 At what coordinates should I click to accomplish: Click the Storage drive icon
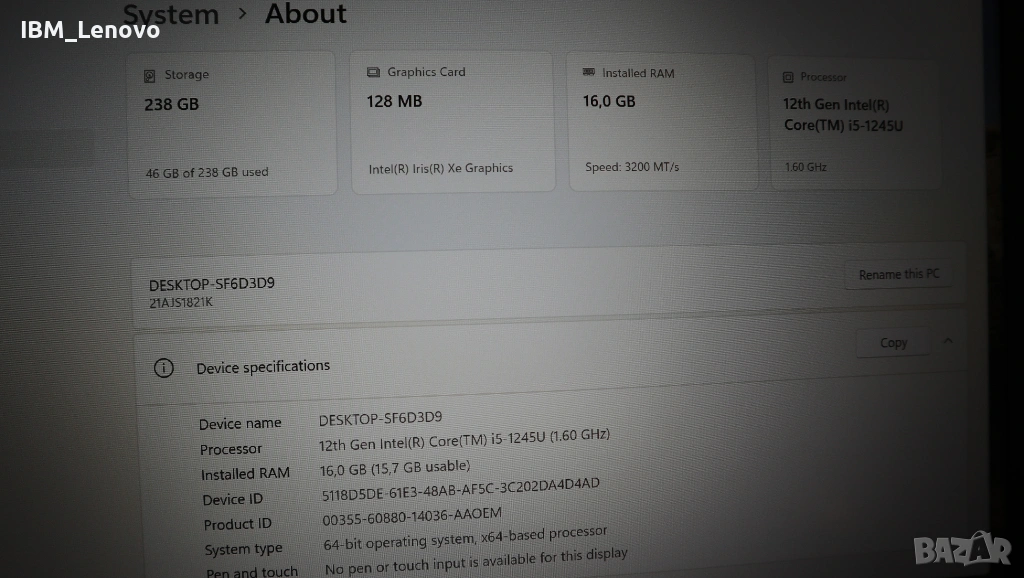(150, 75)
